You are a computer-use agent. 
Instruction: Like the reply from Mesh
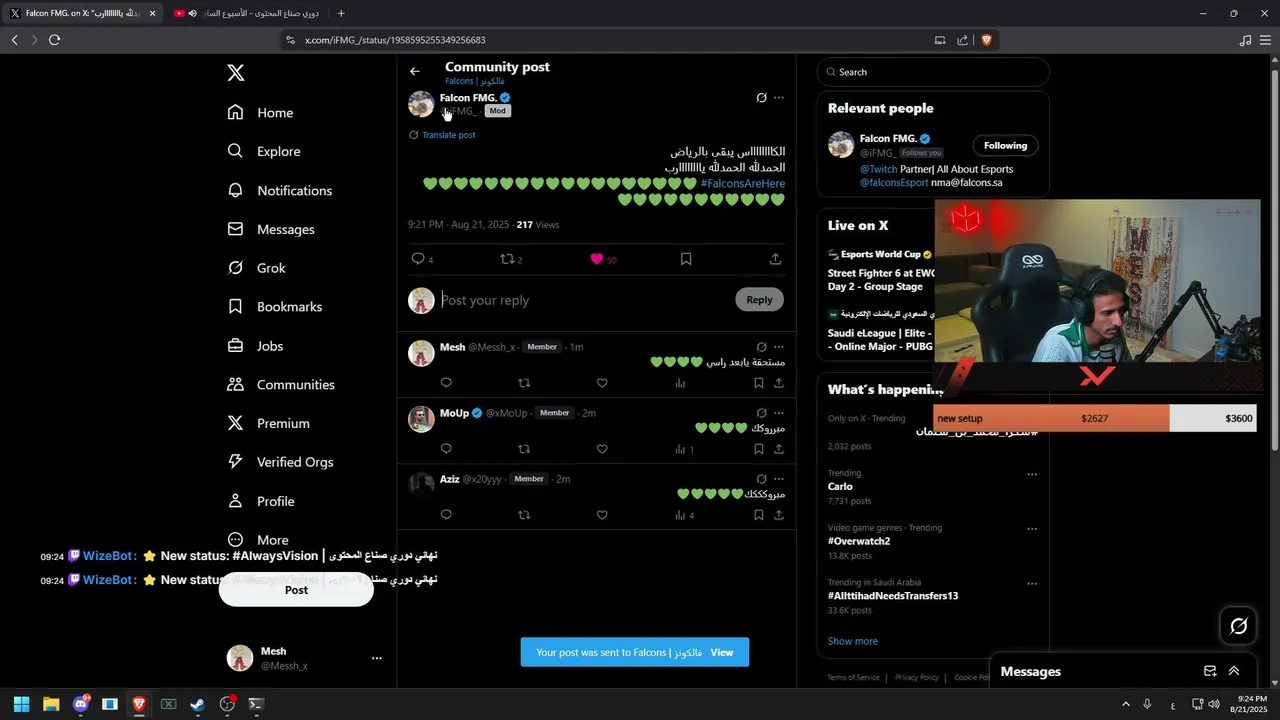click(x=602, y=383)
